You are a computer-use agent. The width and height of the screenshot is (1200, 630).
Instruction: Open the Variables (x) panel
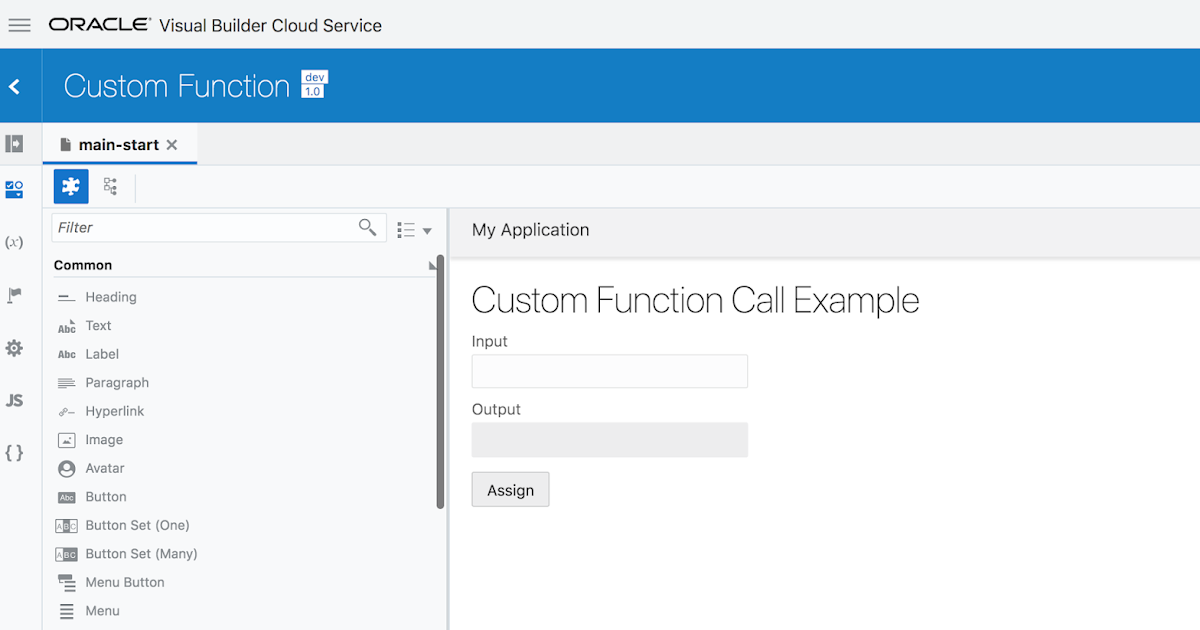[x=16, y=241]
